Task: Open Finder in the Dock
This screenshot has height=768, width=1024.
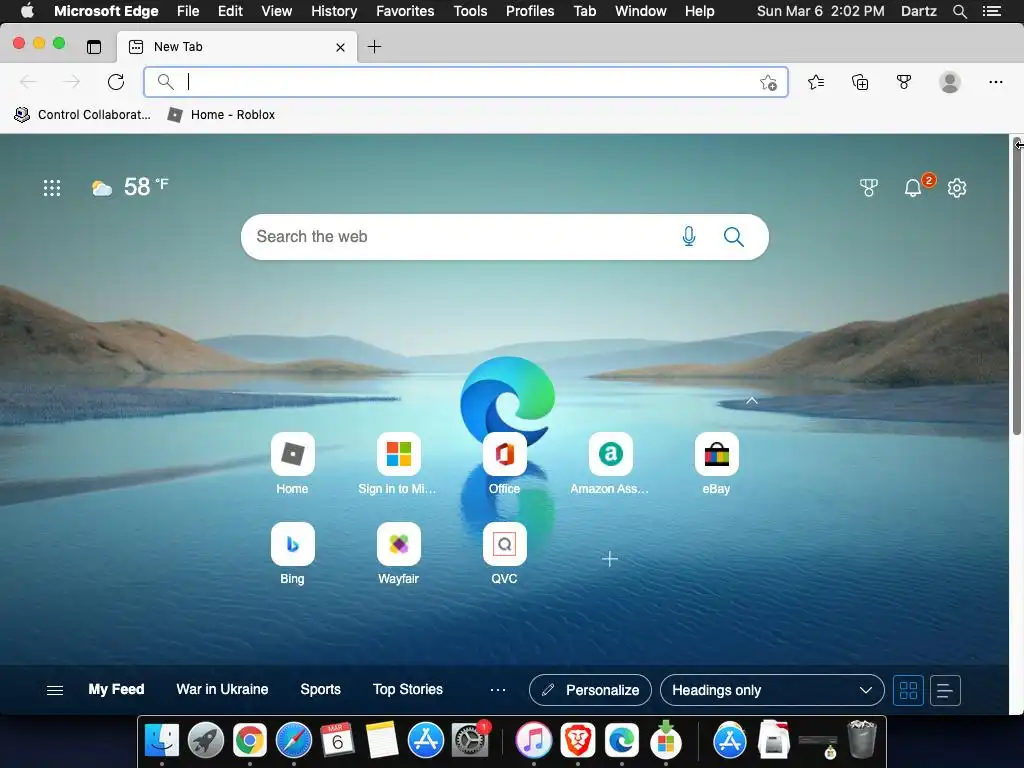Action: point(161,740)
